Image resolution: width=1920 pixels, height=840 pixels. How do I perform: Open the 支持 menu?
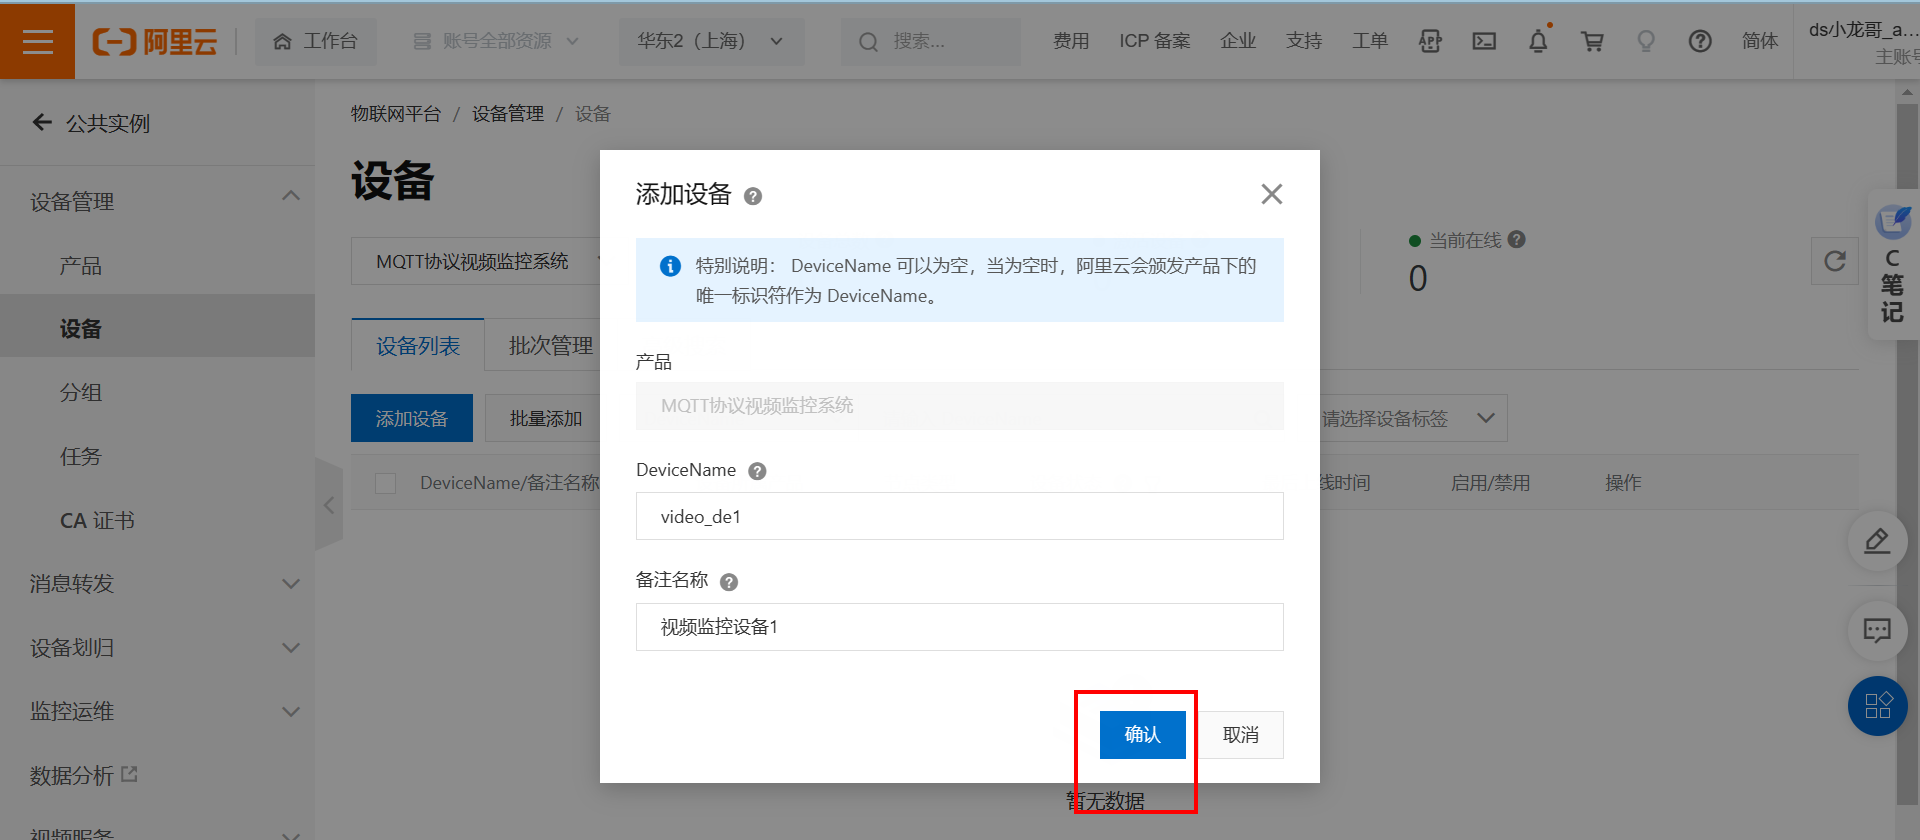[x=1304, y=41]
